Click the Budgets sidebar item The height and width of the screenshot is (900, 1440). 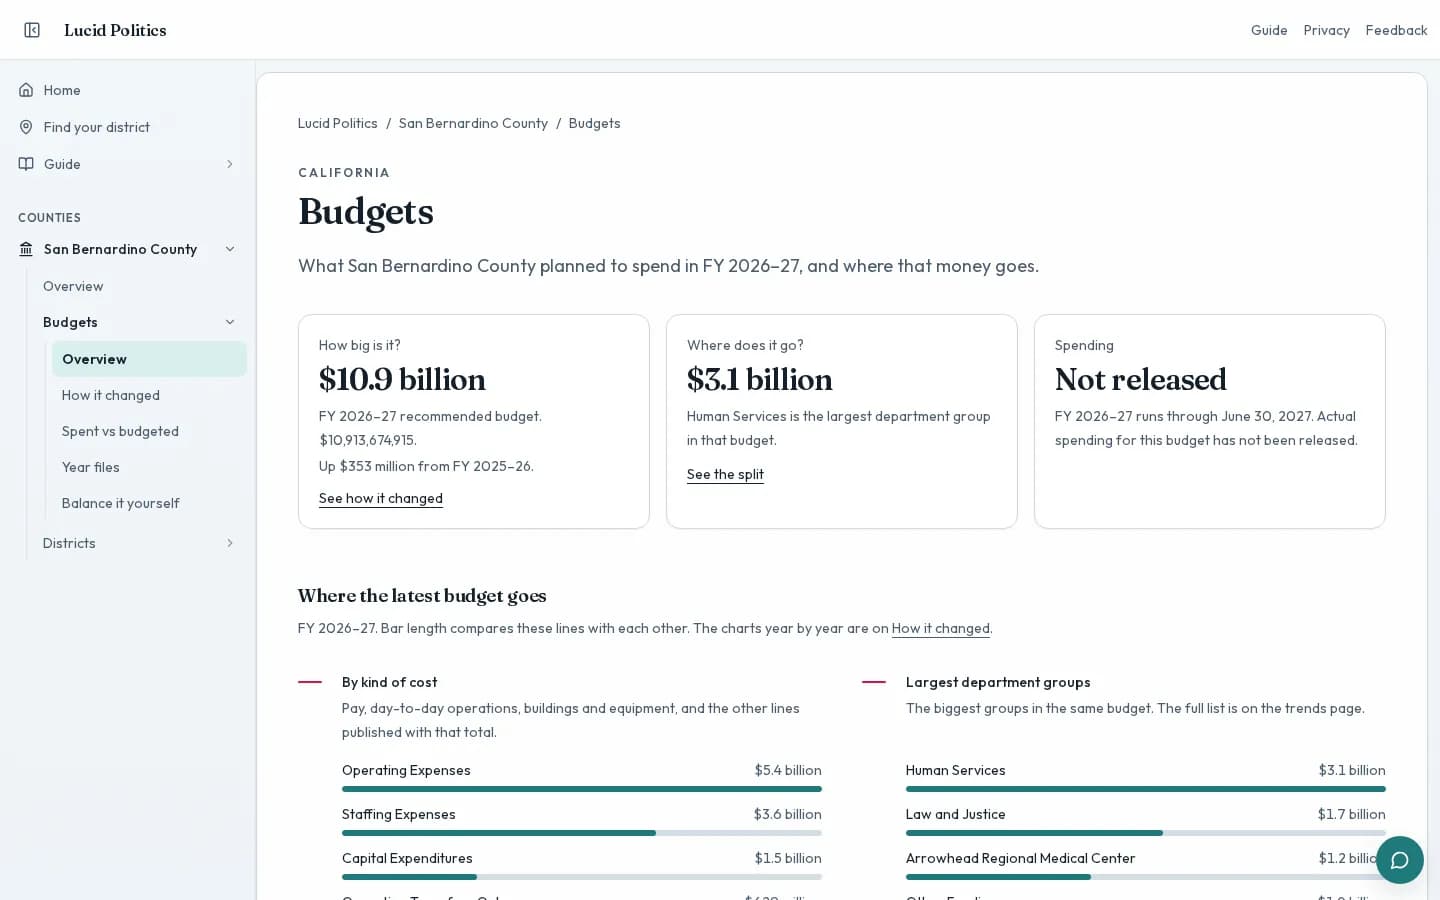(70, 322)
